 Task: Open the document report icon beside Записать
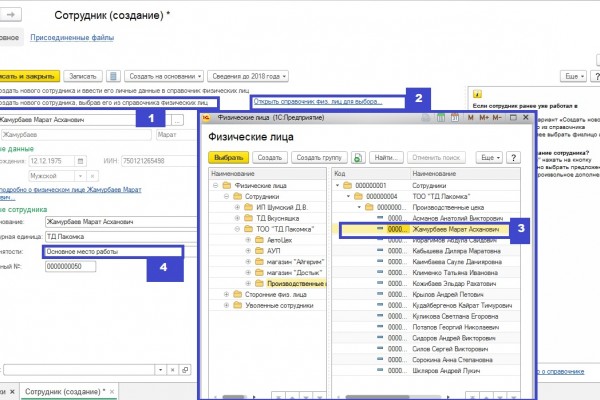pos(113,76)
